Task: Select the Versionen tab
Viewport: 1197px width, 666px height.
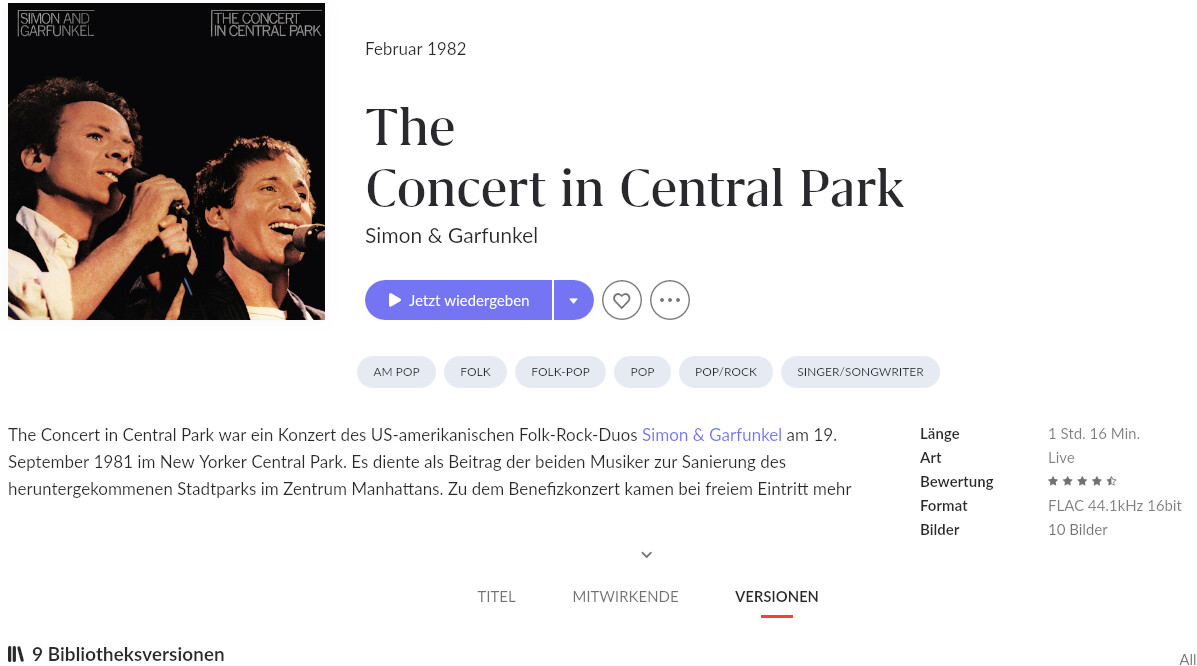Action: (x=776, y=597)
